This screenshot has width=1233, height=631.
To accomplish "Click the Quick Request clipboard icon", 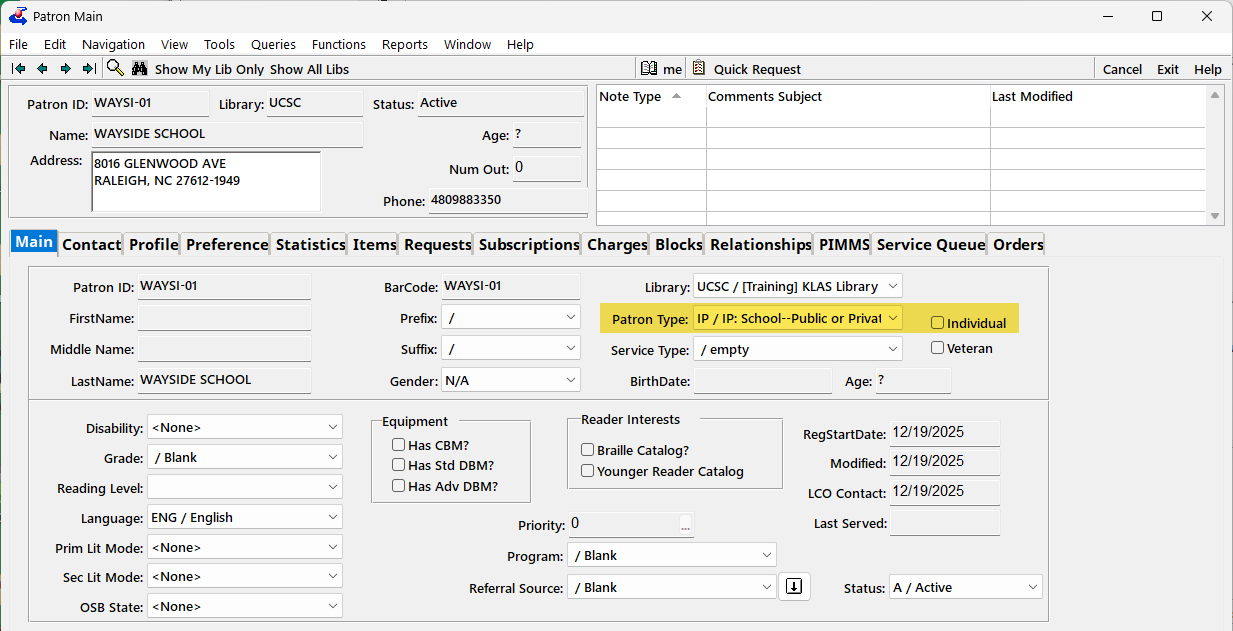I will pos(698,69).
